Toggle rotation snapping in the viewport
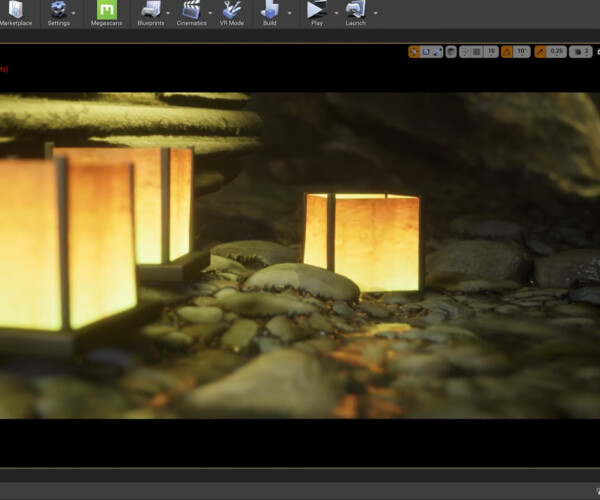This screenshot has width=600, height=500. tap(506, 51)
